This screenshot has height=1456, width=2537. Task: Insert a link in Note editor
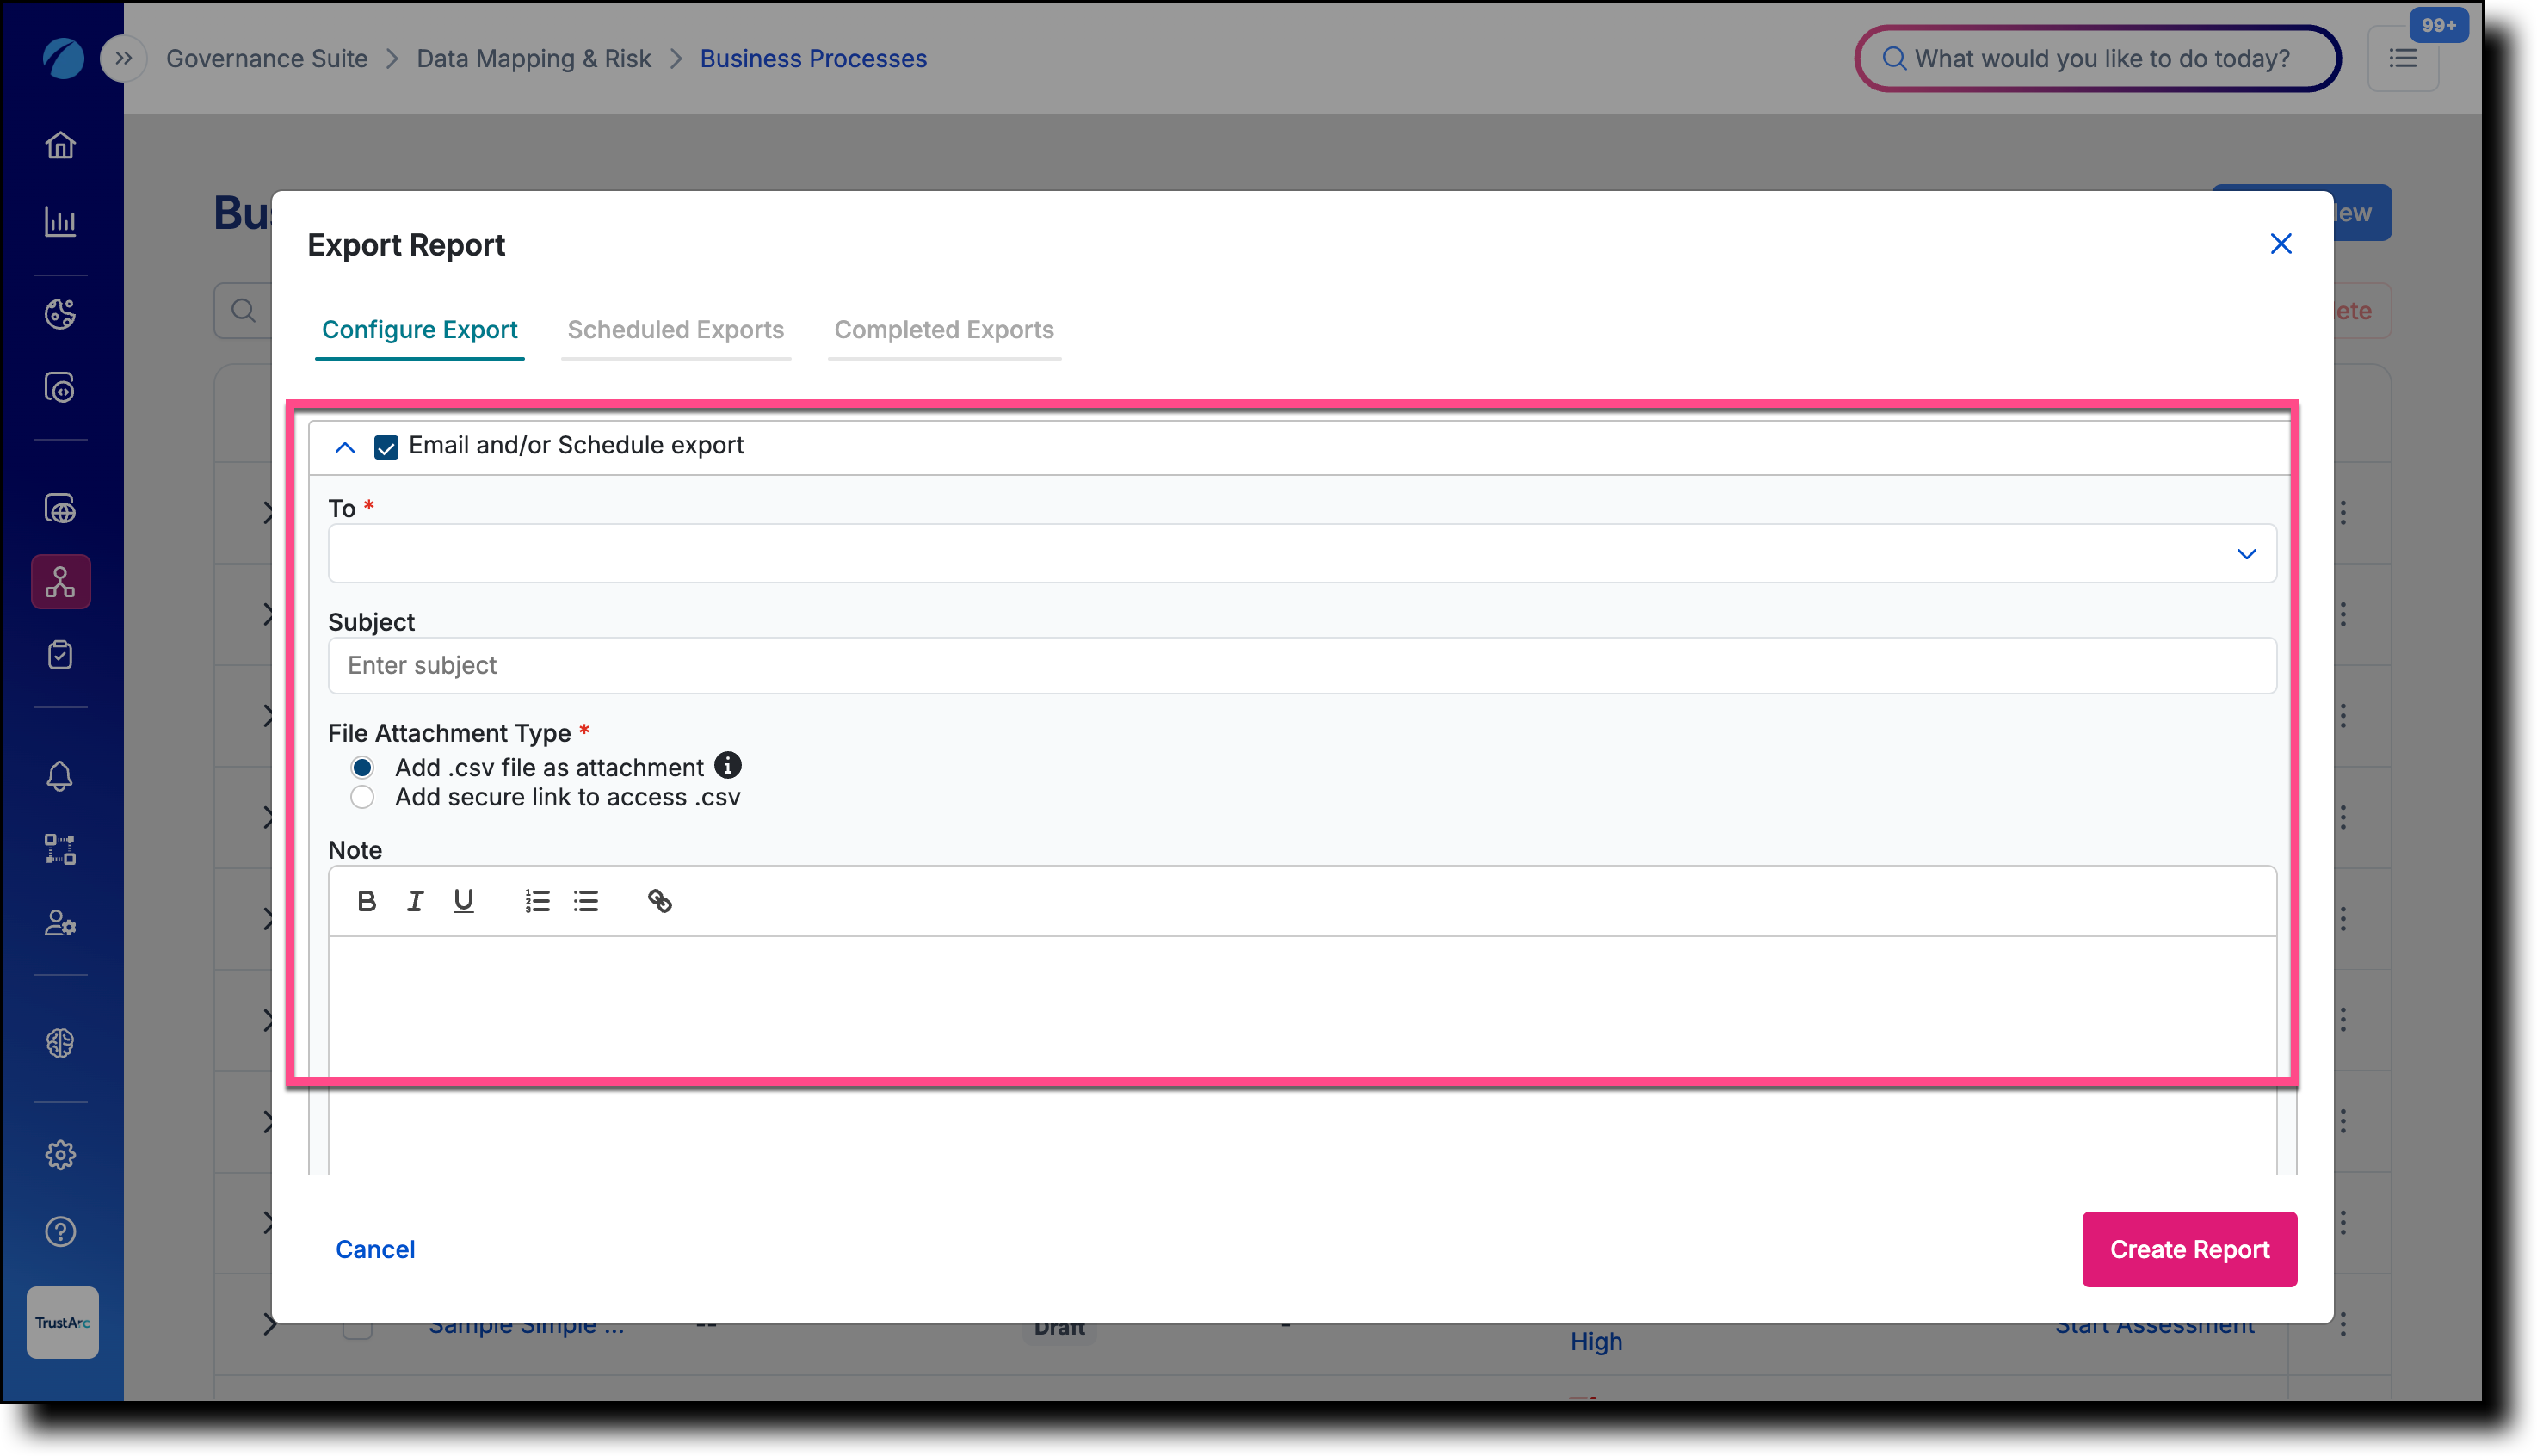(x=659, y=901)
